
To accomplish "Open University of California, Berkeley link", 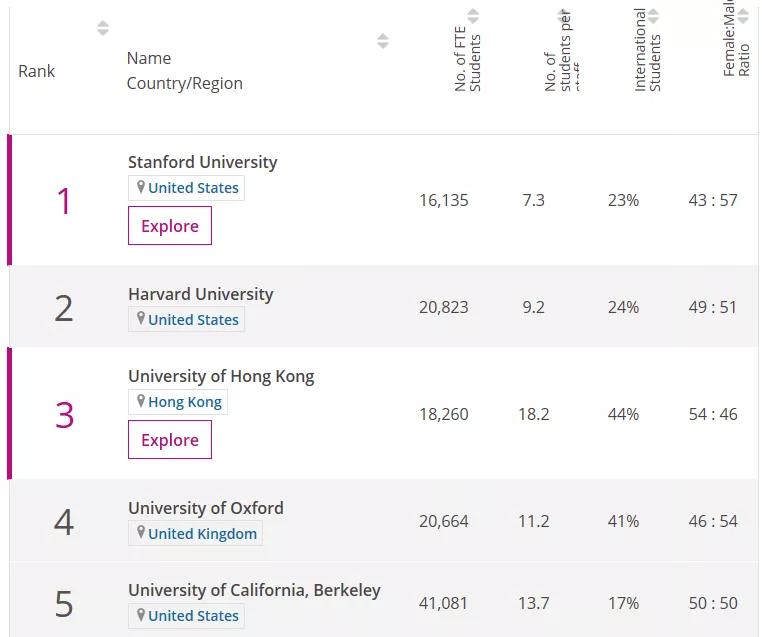I will [254, 590].
